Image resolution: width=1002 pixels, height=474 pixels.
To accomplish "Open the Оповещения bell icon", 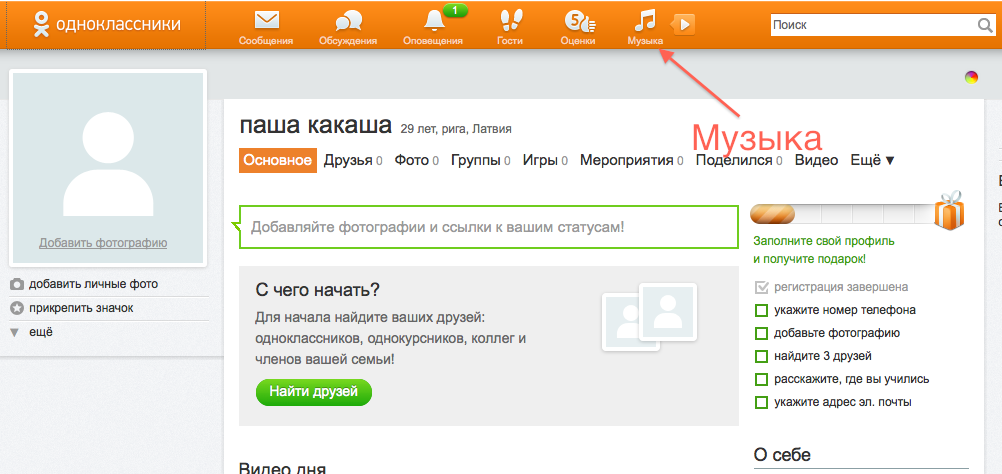I will tap(434, 20).
